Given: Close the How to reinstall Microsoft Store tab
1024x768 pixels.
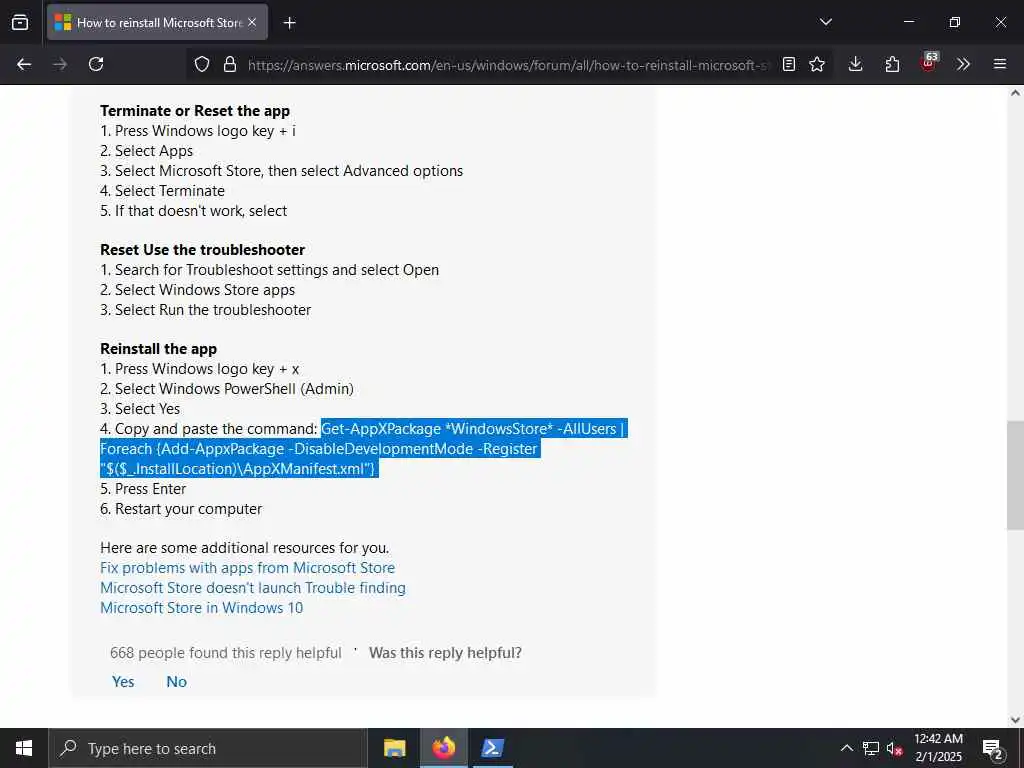Looking at the screenshot, I should pos(252,22).
